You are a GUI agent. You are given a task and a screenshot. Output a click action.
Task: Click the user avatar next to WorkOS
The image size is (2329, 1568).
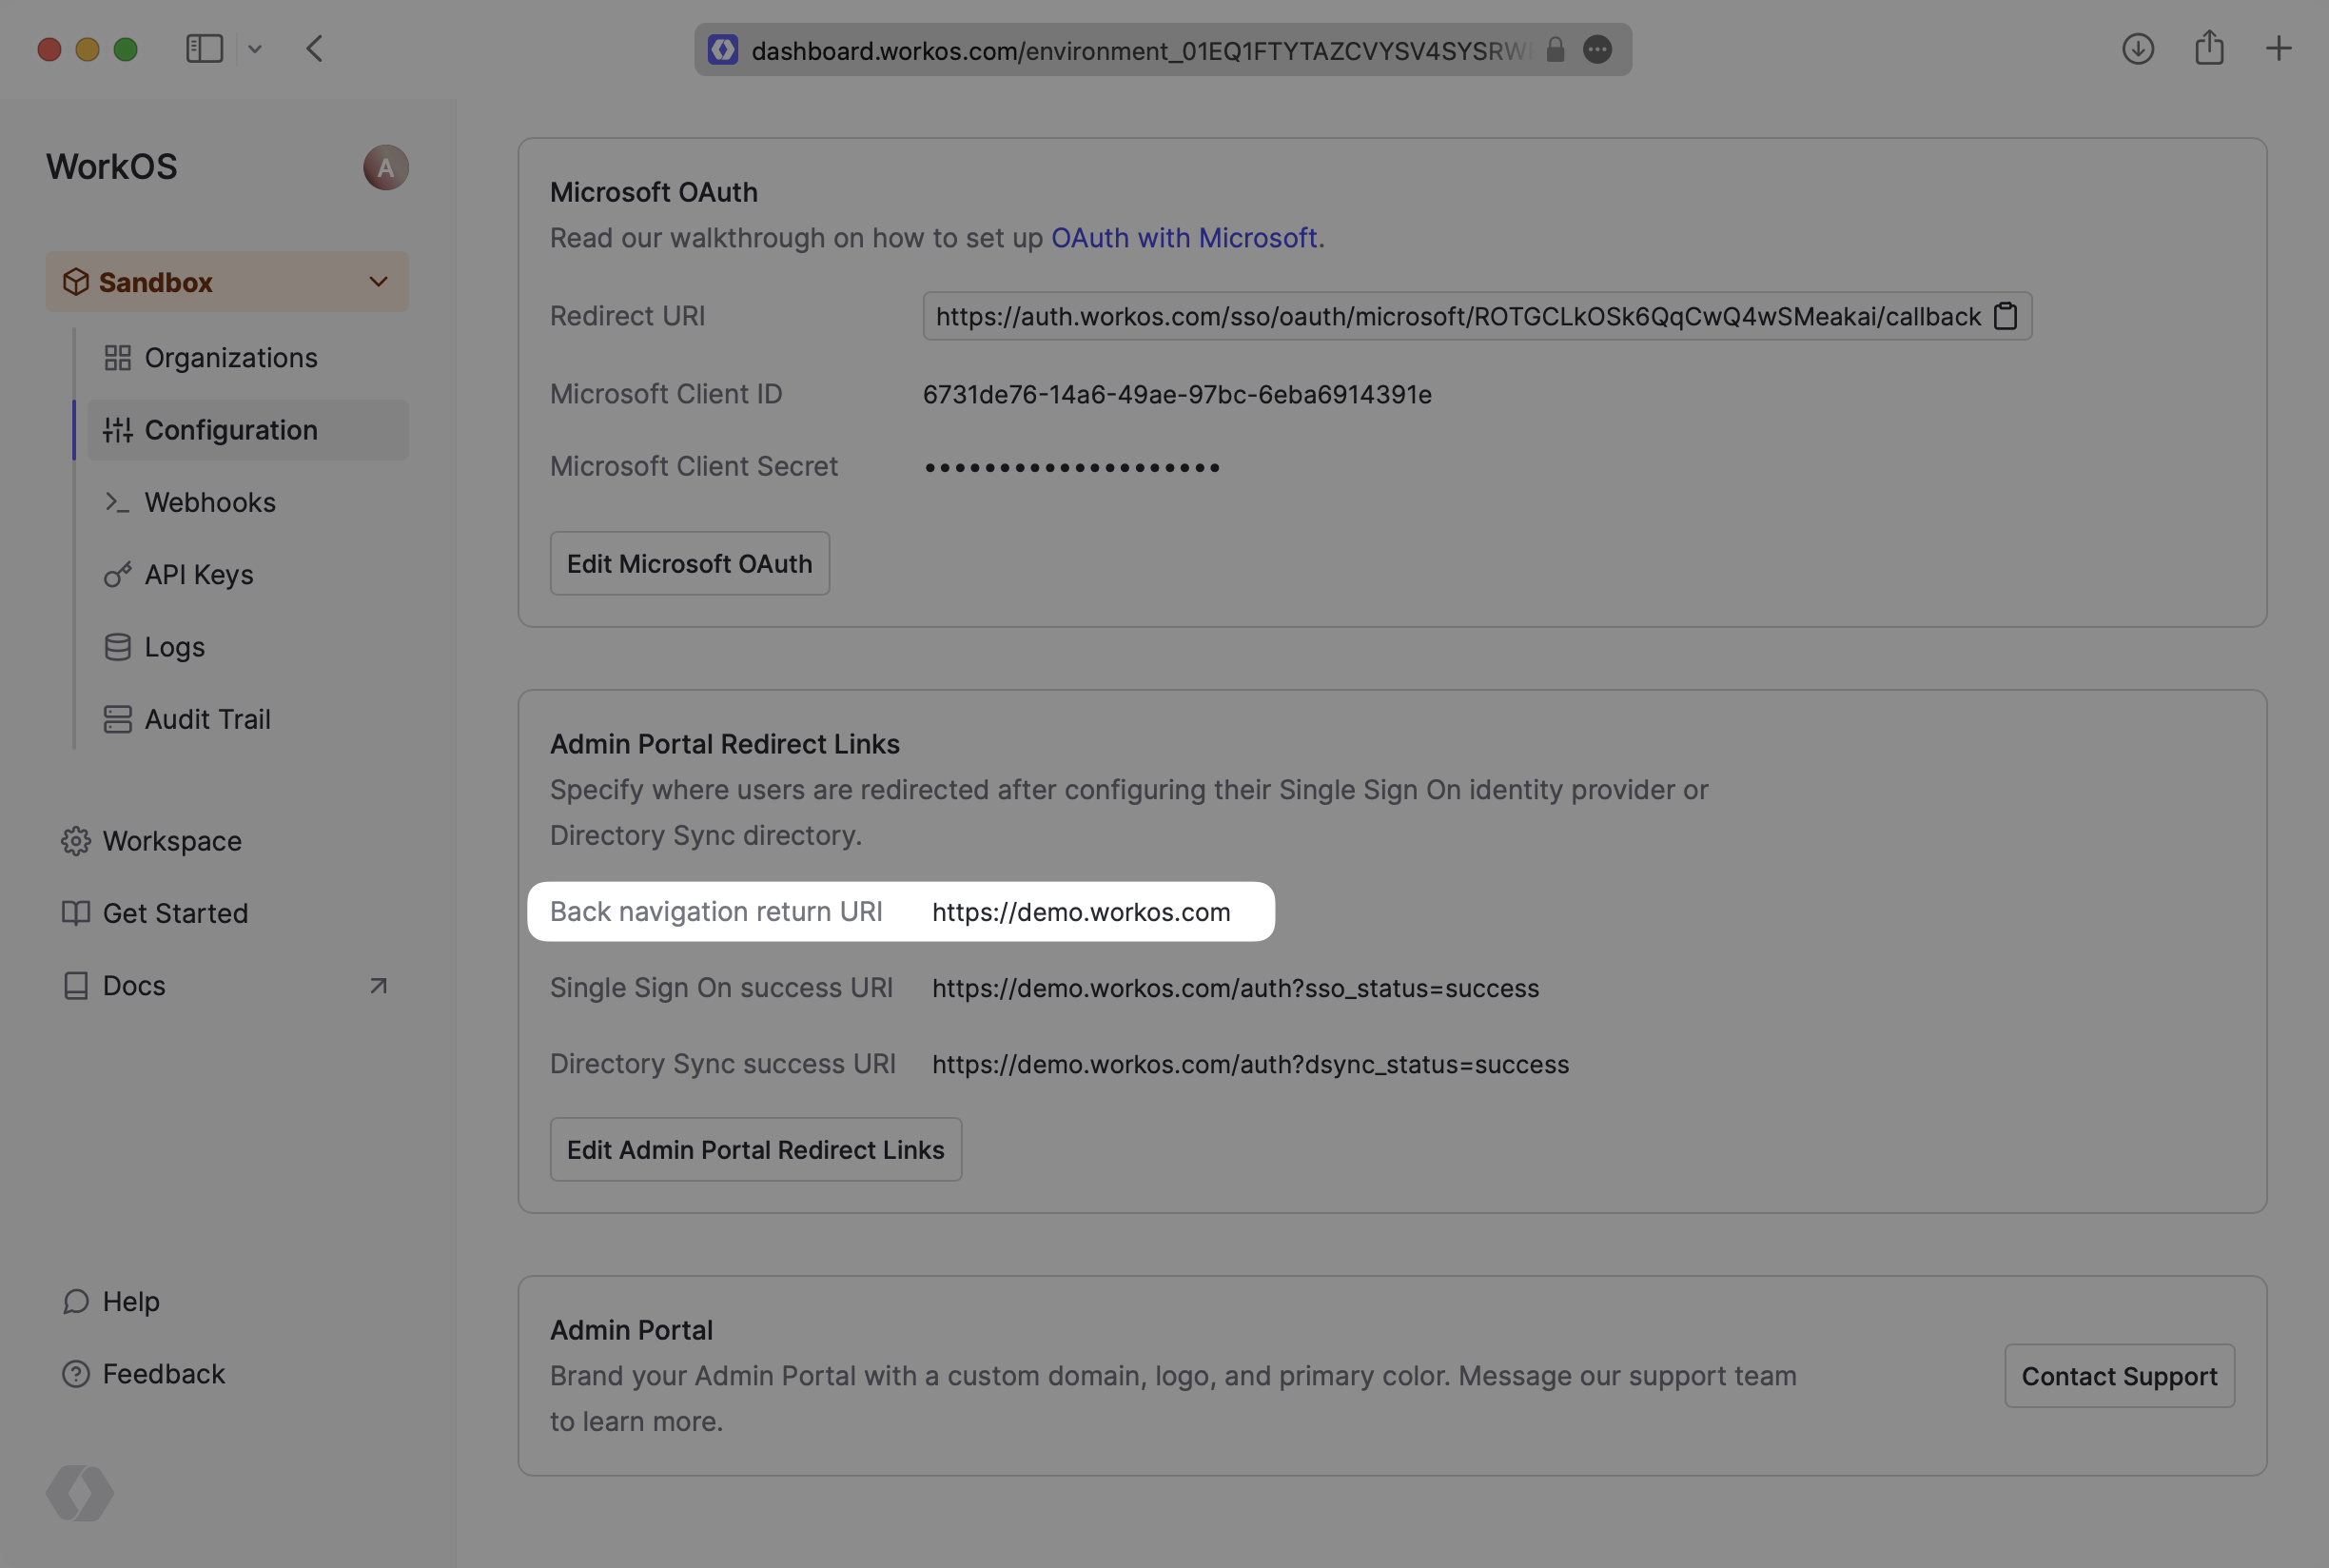pyautogui.click(x=385, y=167)
